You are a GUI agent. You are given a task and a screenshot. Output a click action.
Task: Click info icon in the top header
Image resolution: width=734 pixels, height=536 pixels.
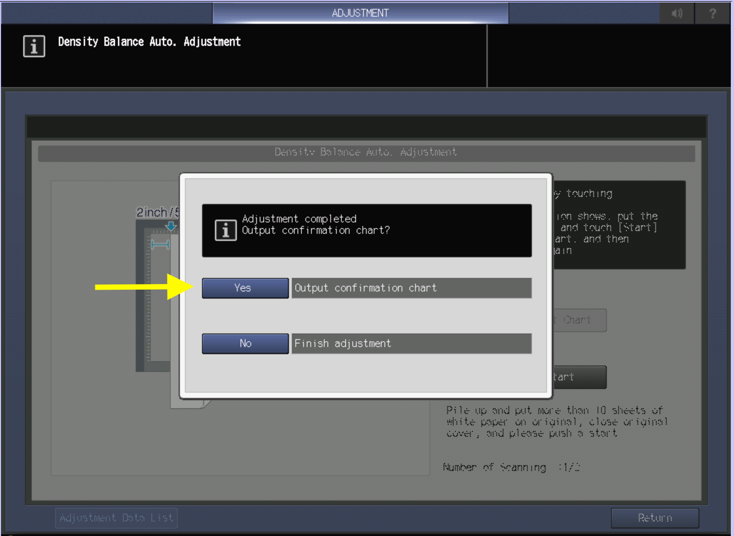[34, 47]
